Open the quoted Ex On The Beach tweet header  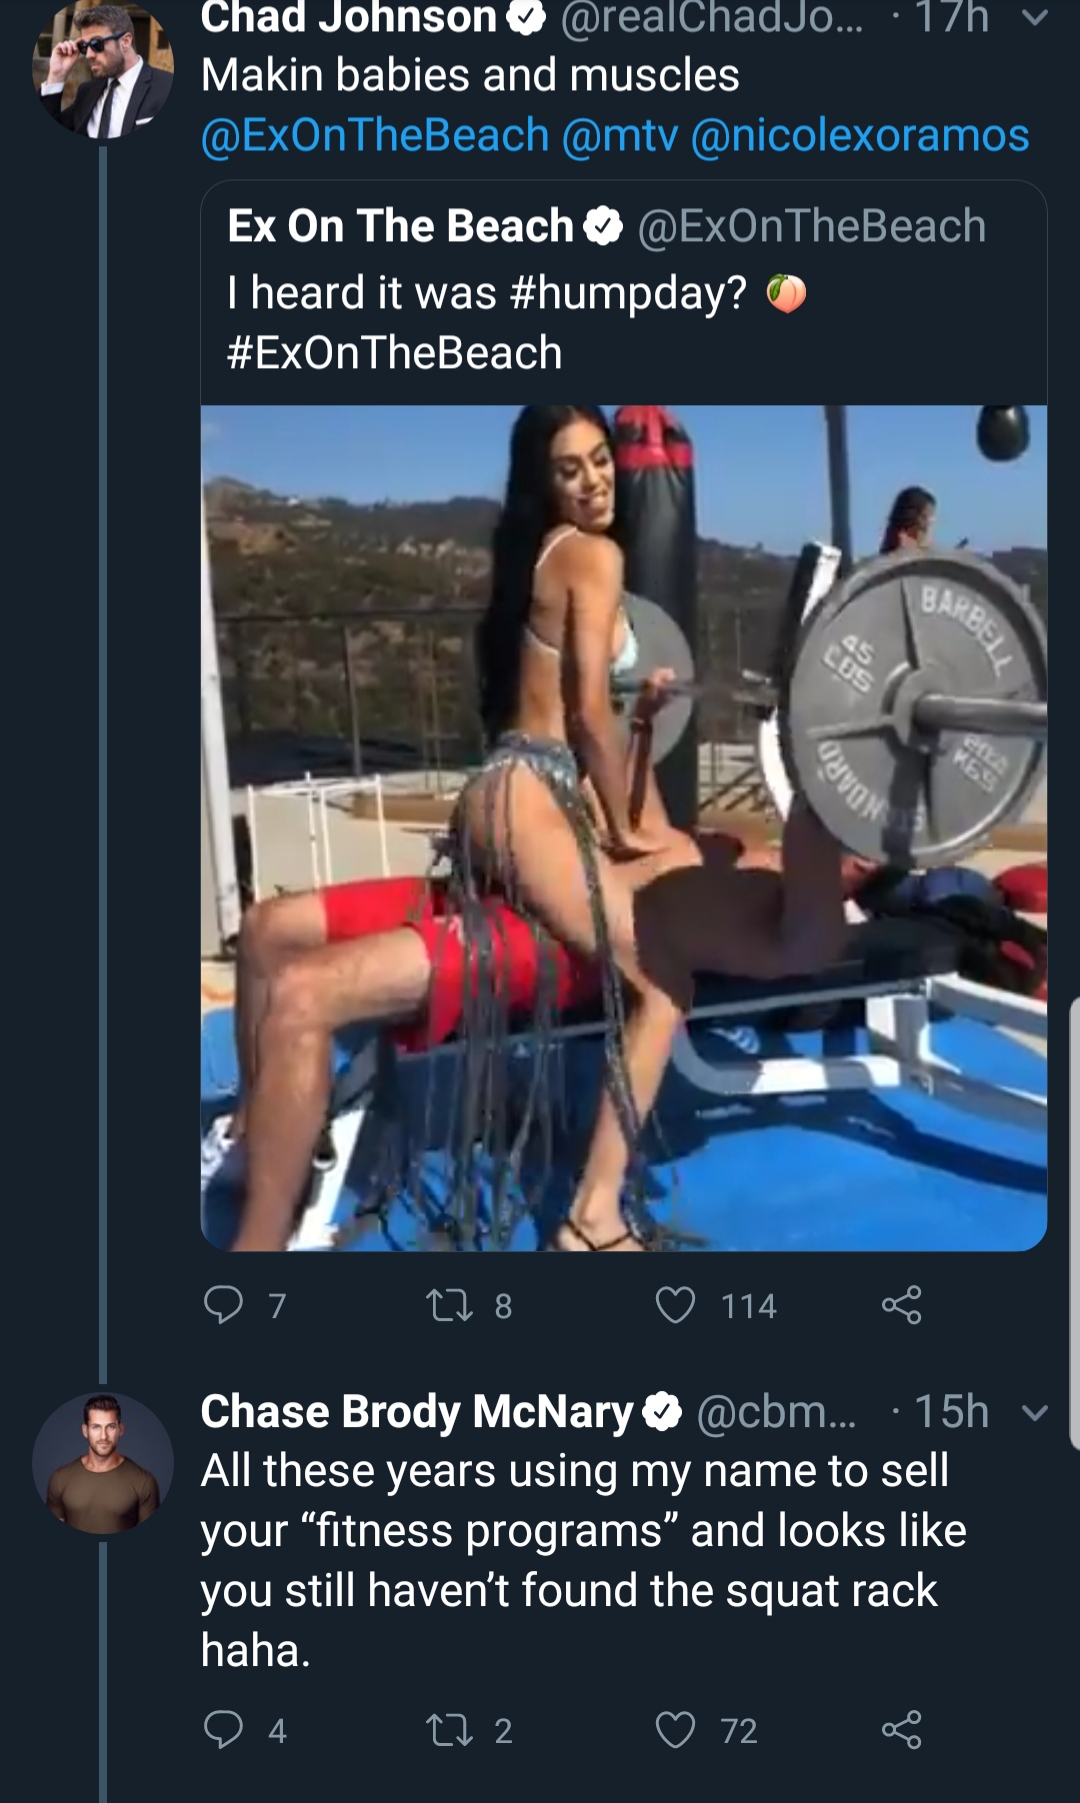coord(606,226)
